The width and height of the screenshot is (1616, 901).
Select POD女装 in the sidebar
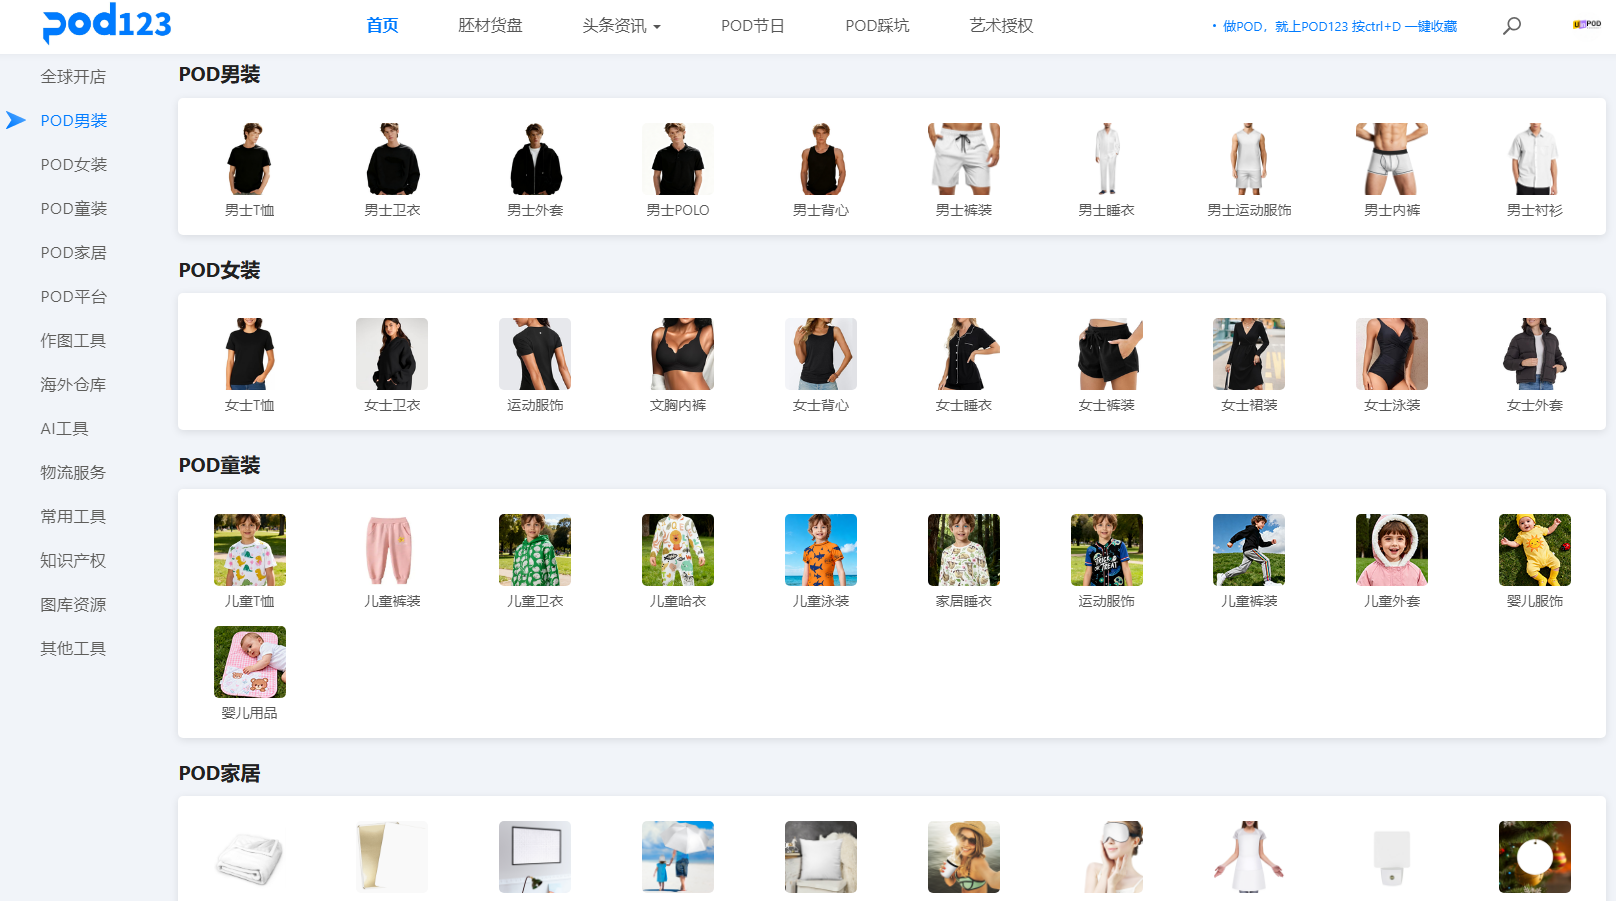point(73,165)
